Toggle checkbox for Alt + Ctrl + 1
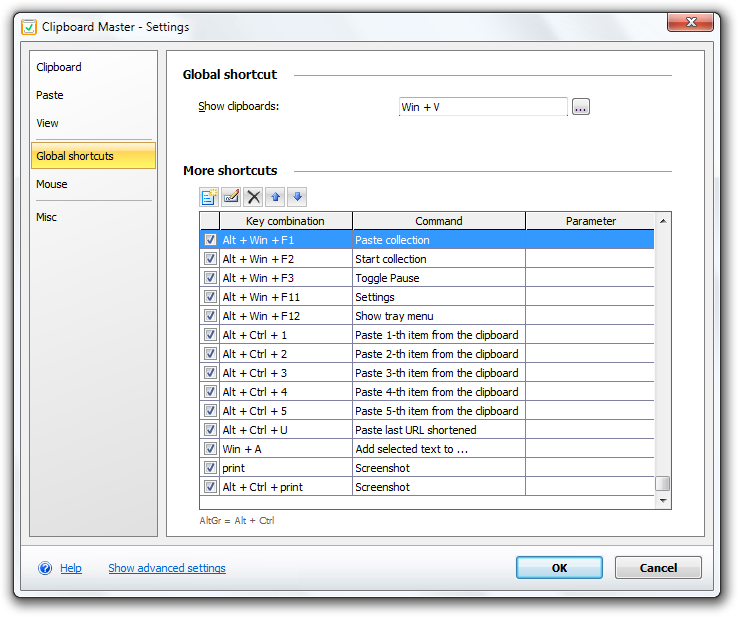 point(210,335)
